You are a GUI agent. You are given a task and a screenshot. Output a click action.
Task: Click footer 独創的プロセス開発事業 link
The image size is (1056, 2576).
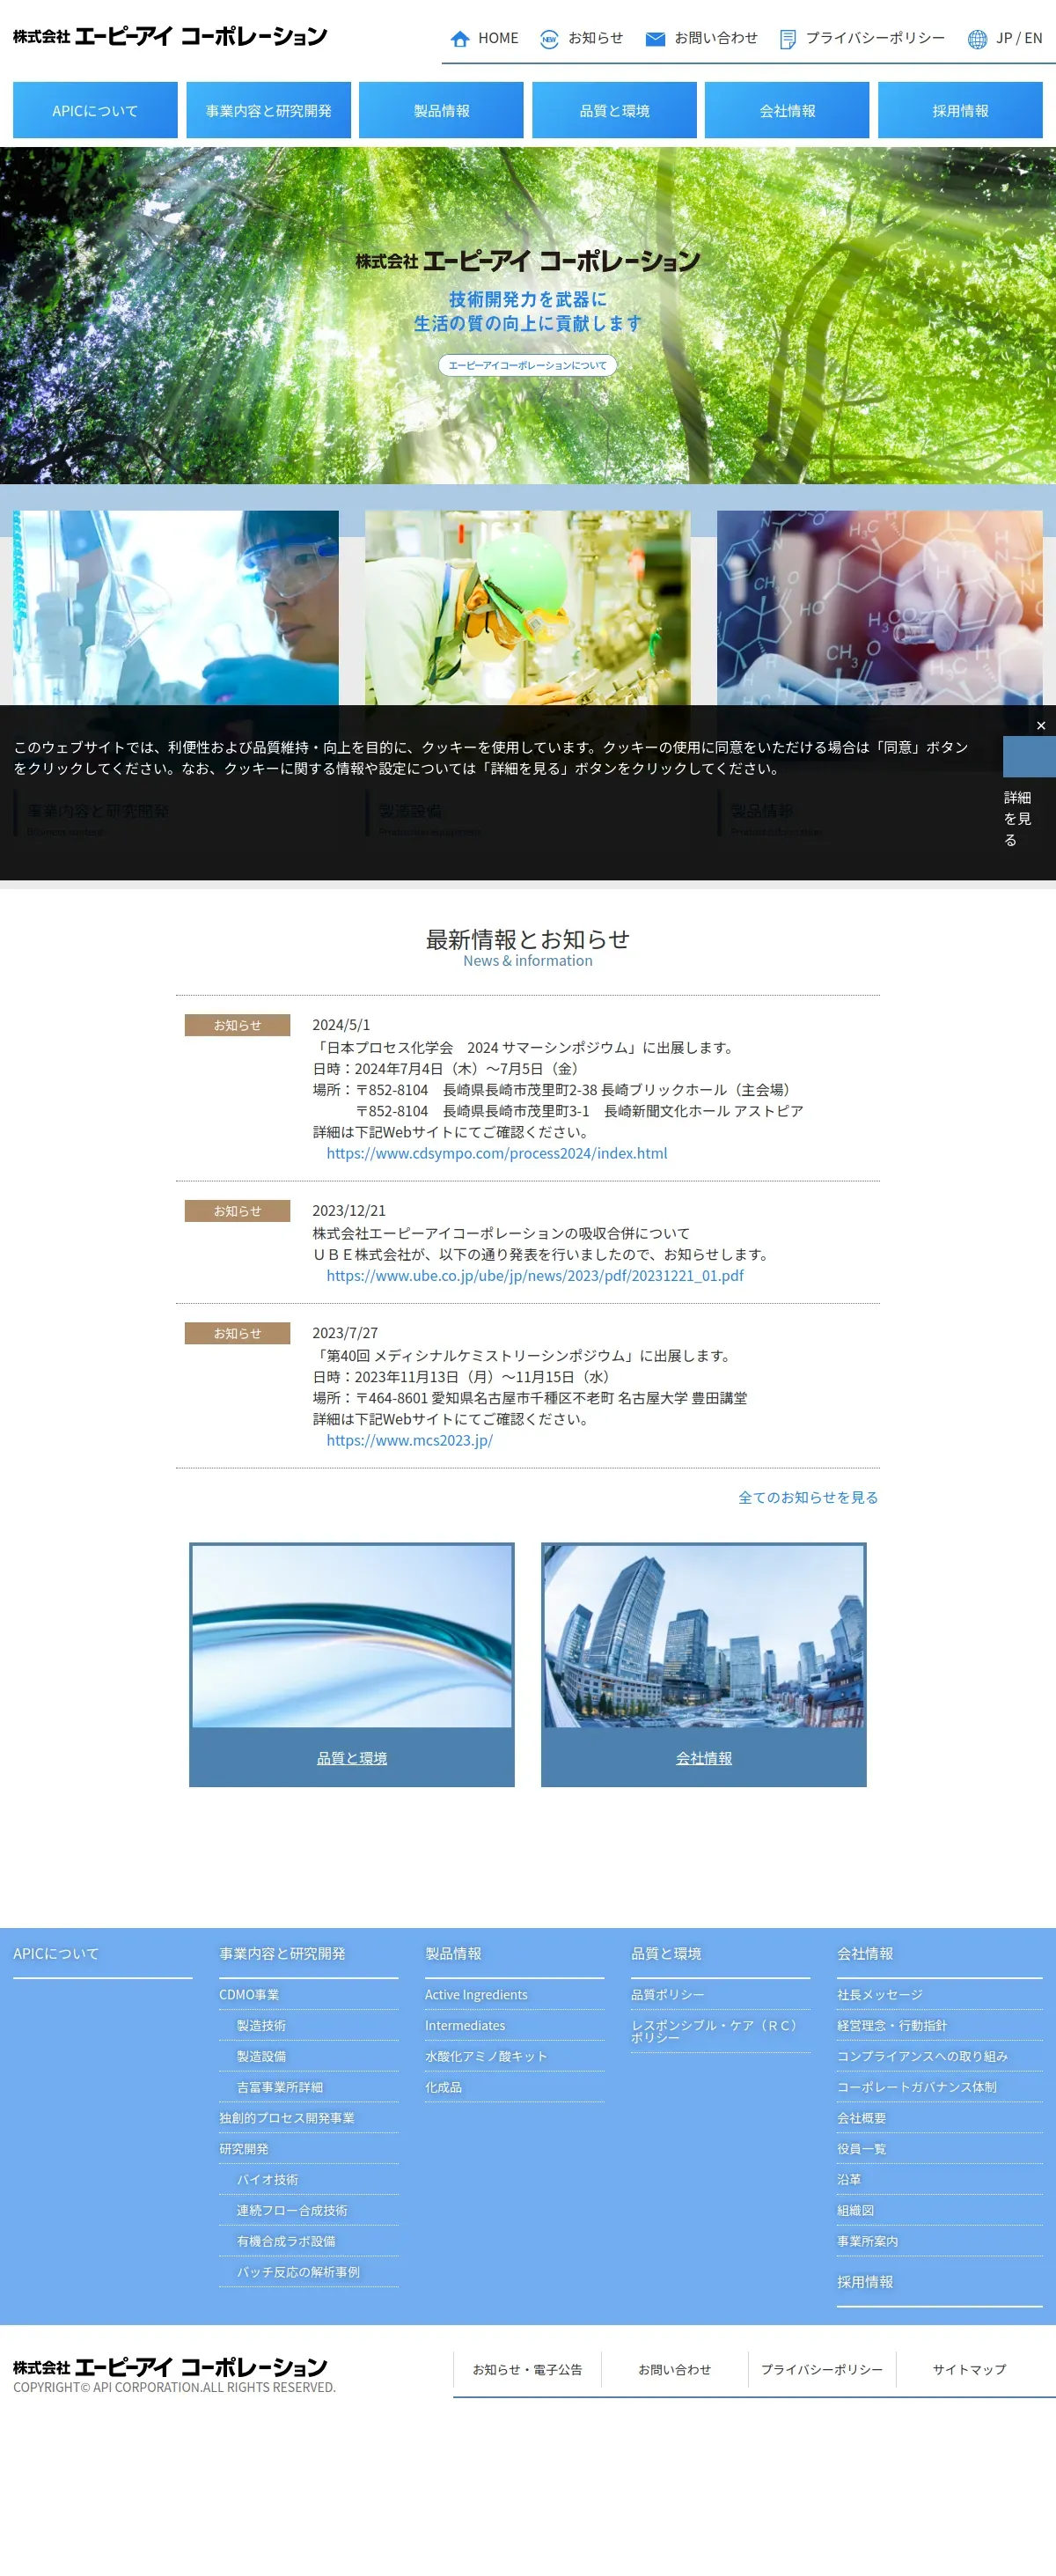click(x=287, y=2118)
